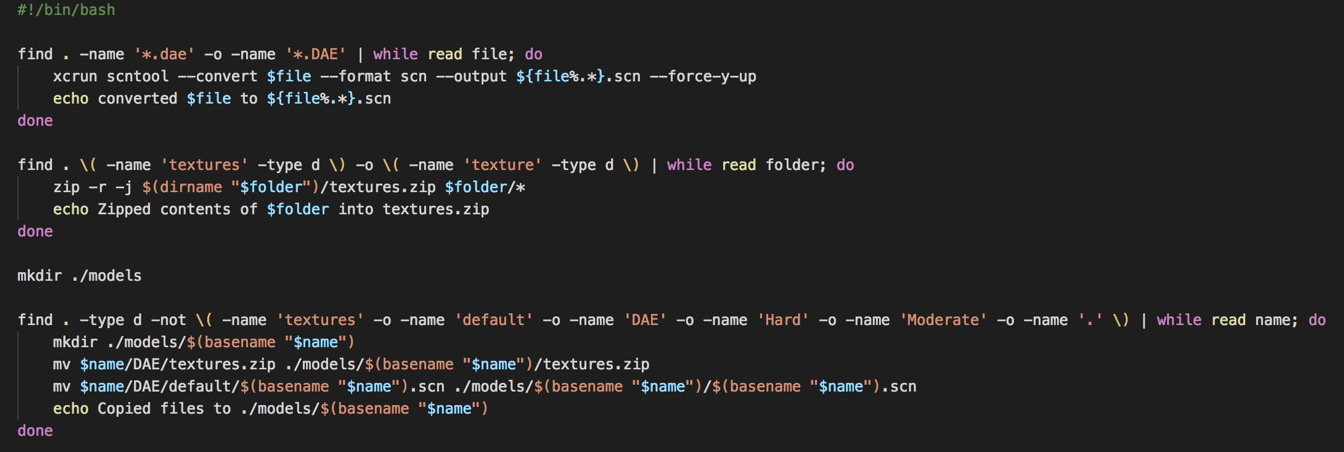Click the word 'converted' in echo line

click(x=137, y=98)
